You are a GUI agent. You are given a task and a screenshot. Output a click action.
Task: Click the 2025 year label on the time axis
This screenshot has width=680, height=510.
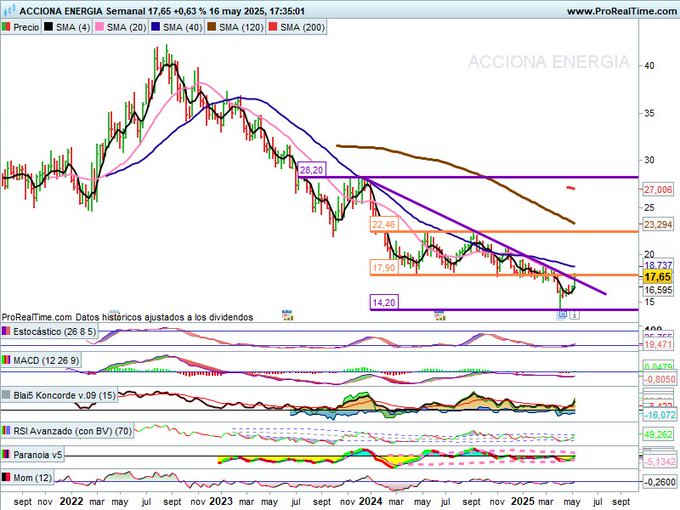pyautogui.click(x=522, y=501)
